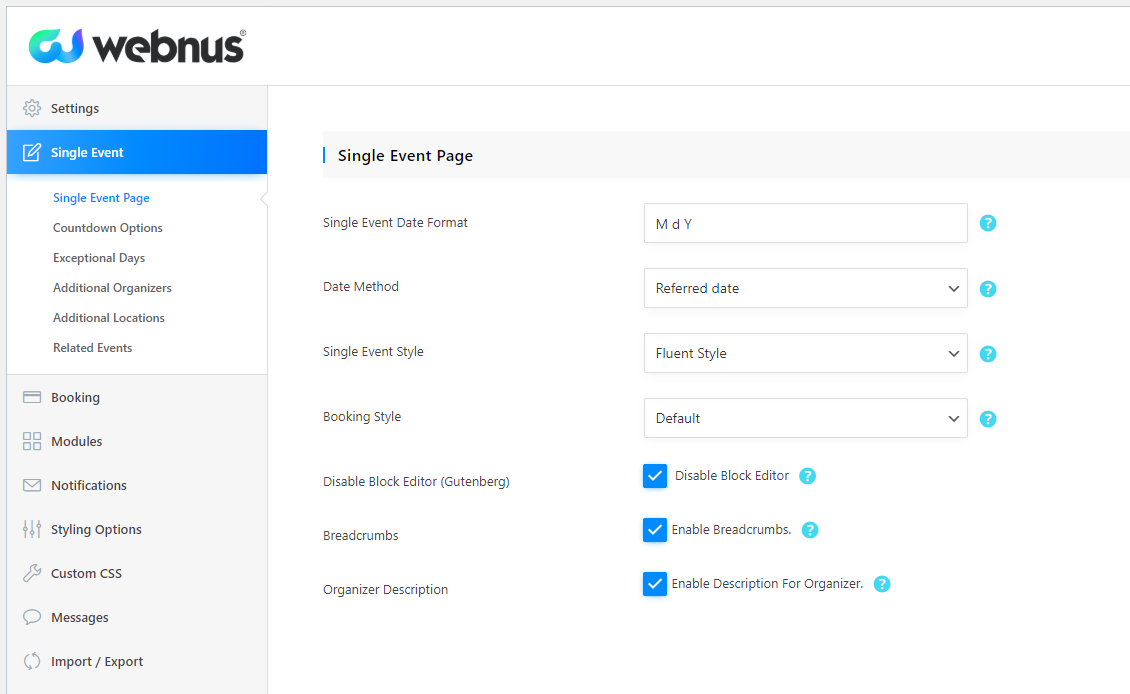Open the Single Event Style dropdown
This screenshot has width=1130, height=694.
805,353
